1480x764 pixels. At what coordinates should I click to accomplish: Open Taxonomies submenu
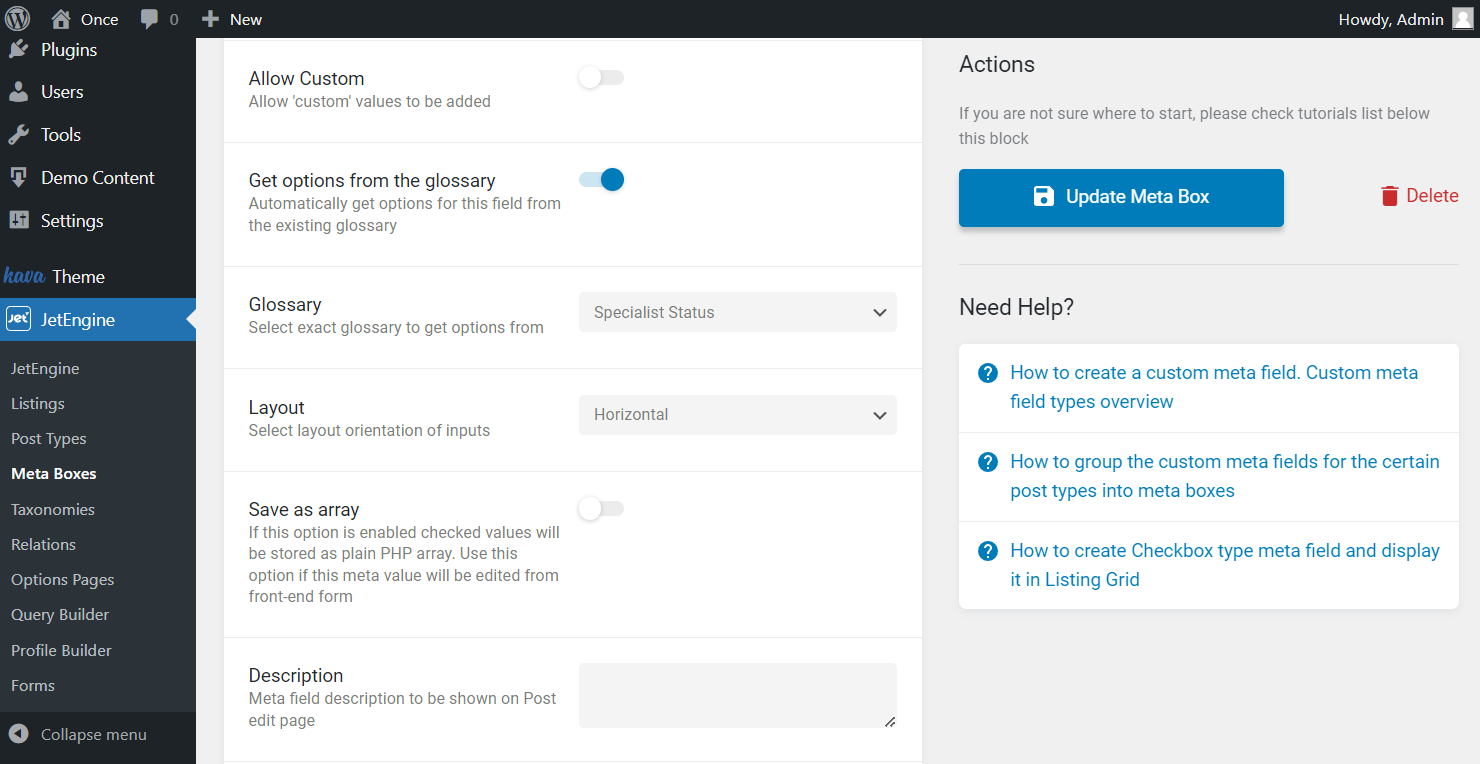pyautogui.click(x=53, y=509)
